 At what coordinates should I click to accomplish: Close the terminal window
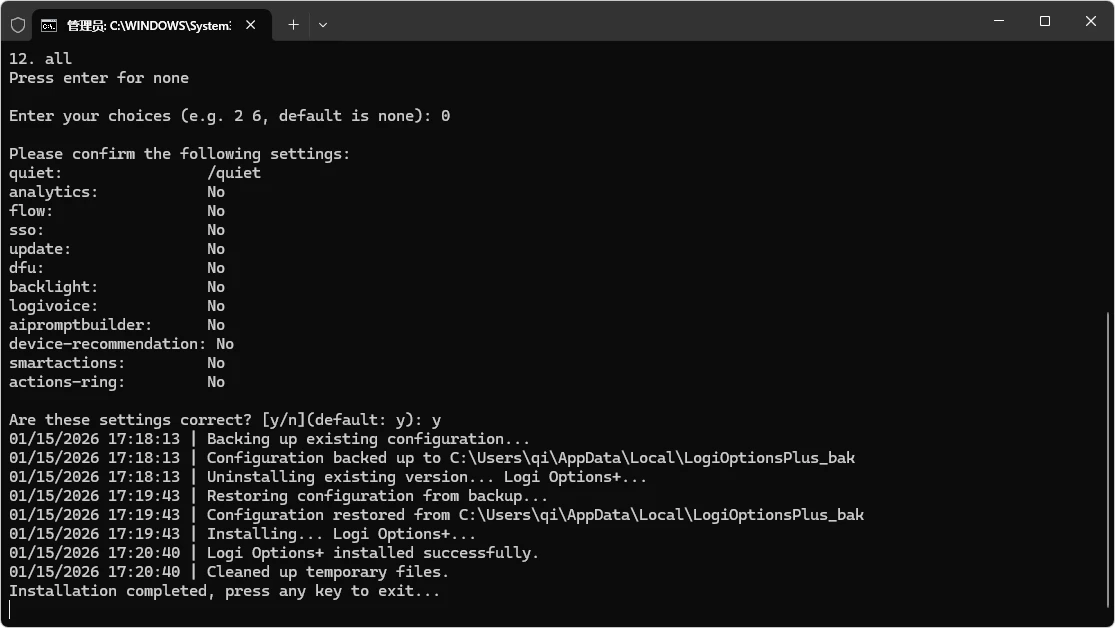click(x=1091, y=21)
